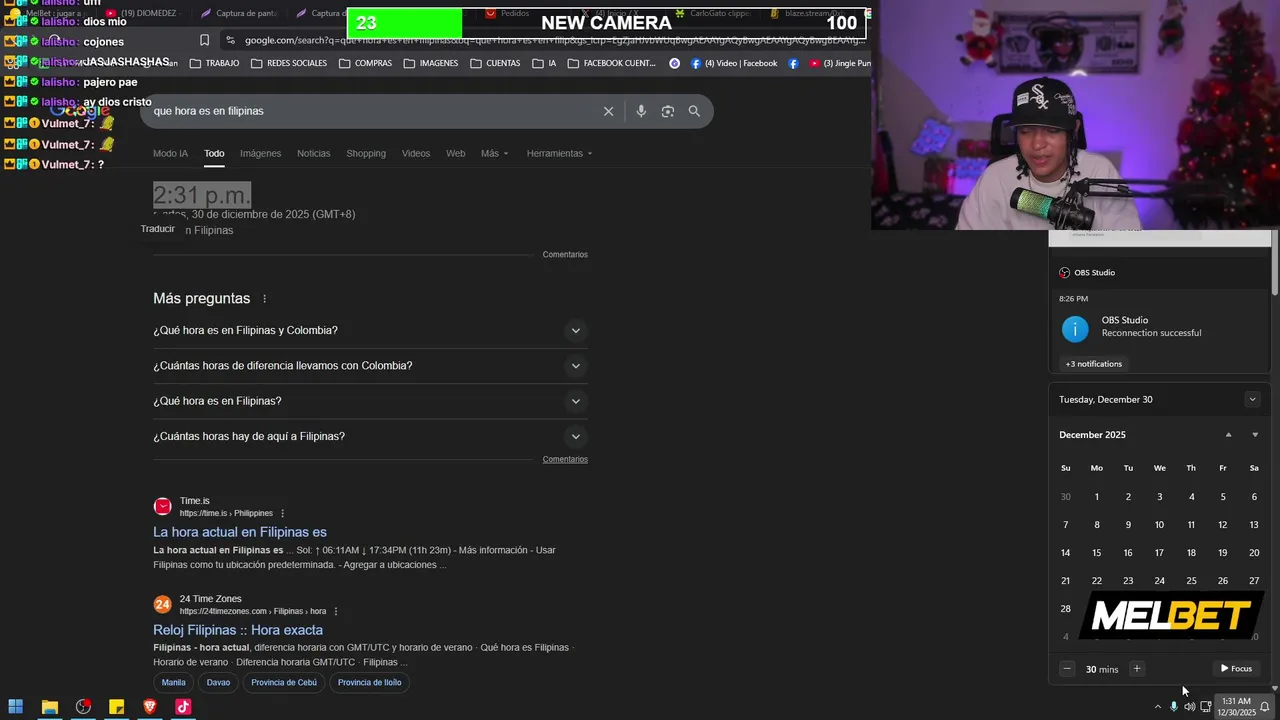Open the Más dropdown in search tabs
This screenshot has width=1280, height=720.
(494, 153)
